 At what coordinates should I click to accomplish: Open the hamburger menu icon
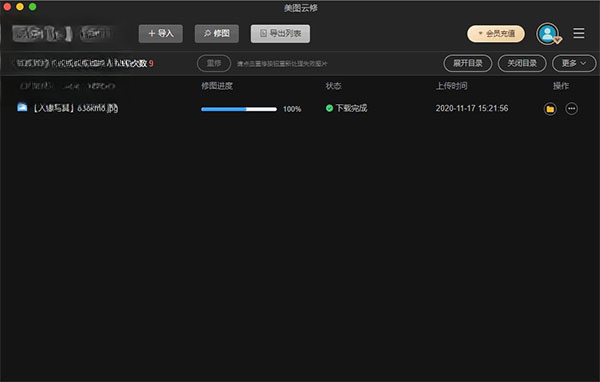click(579, 33)
